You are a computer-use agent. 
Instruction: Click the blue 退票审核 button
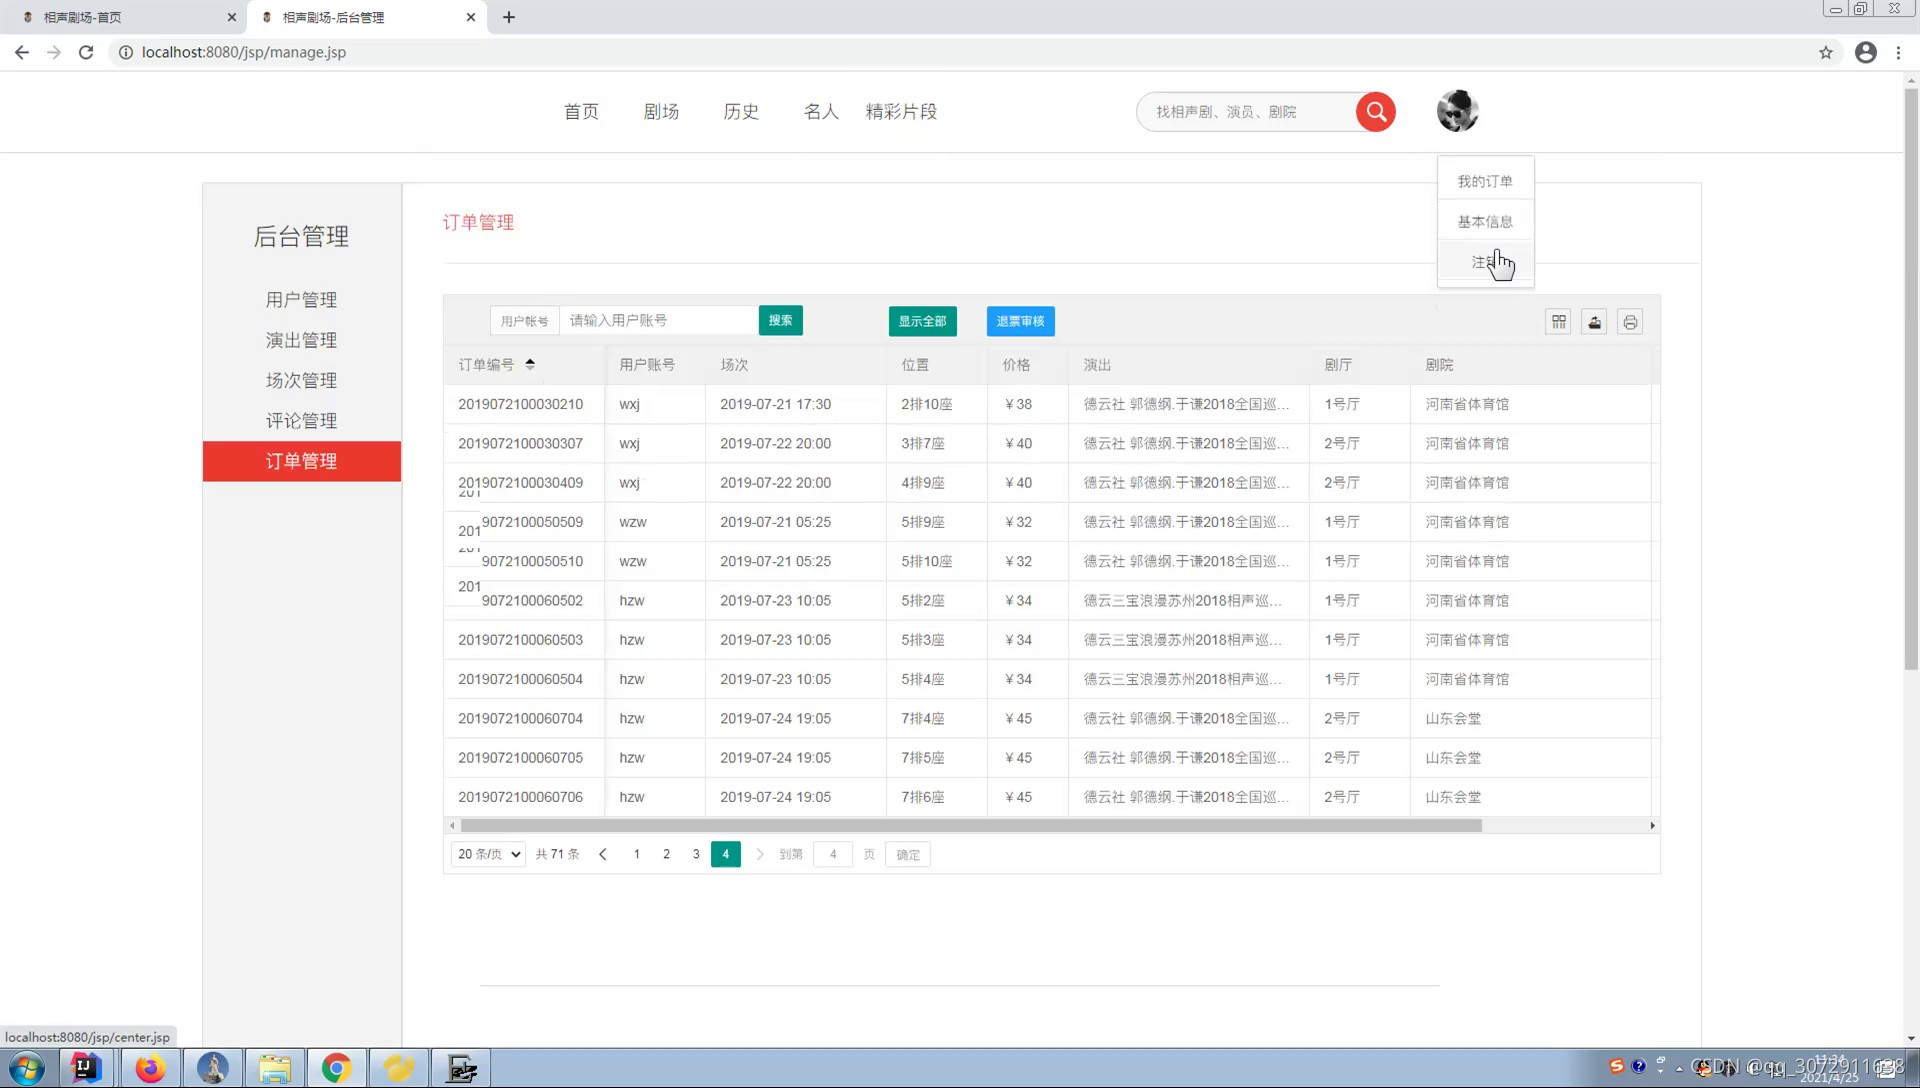click(1020, 321)
